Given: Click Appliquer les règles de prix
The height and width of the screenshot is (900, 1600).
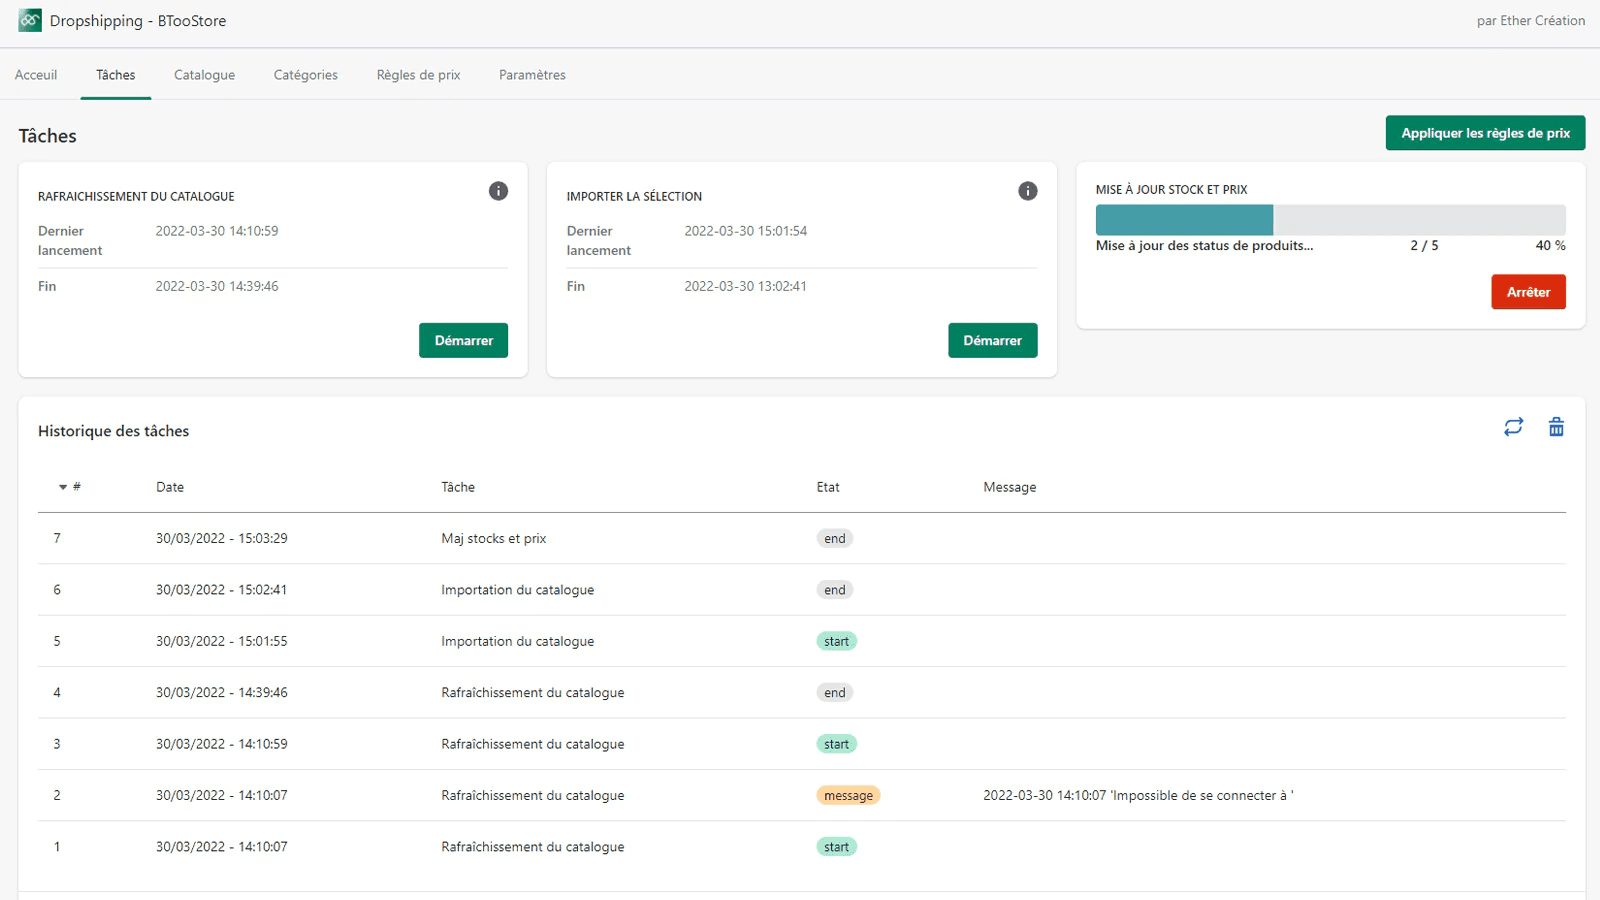Looking at the screenshot, I should click(x=1484, y=132).
